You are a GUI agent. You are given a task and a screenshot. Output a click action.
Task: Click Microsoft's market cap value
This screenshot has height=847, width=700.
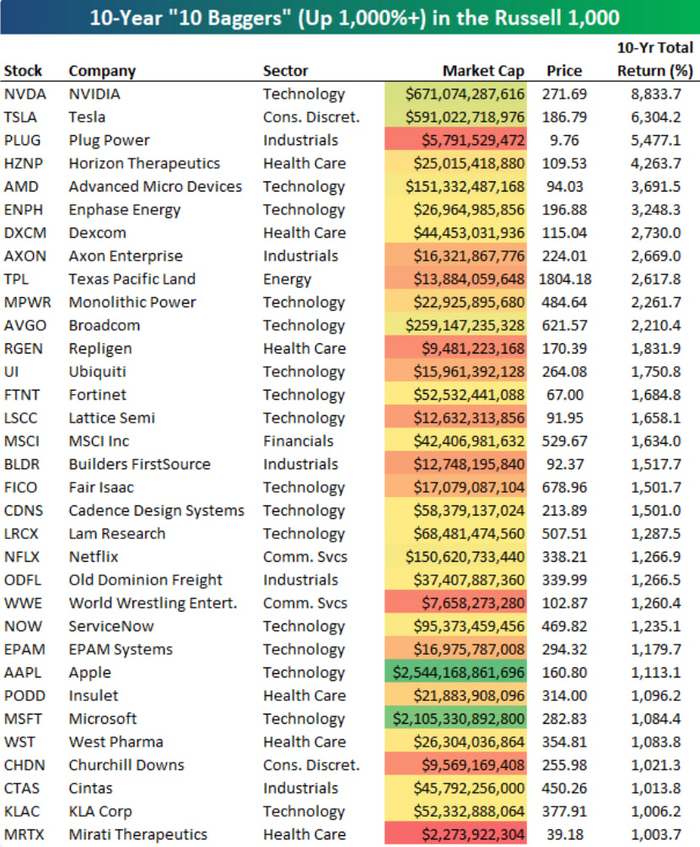point(469,719)
